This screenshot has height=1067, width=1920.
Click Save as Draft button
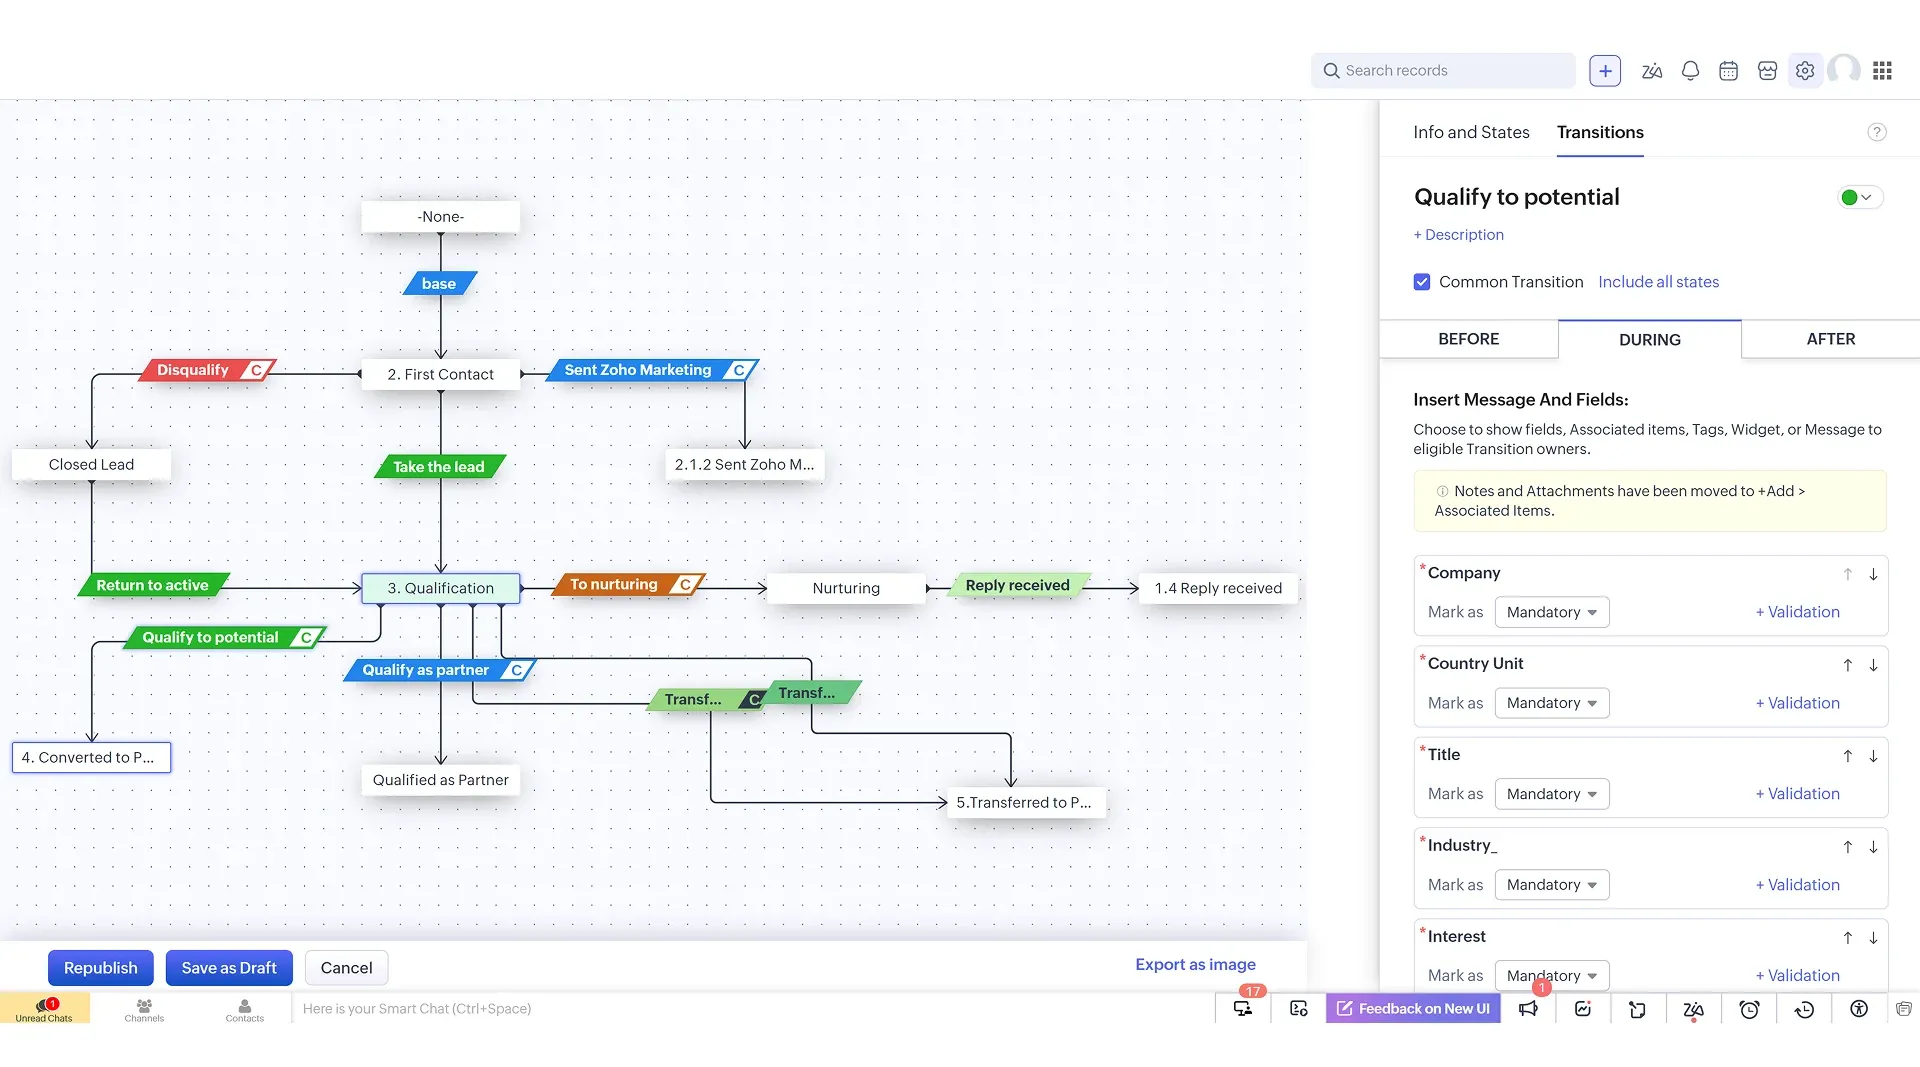229,968
